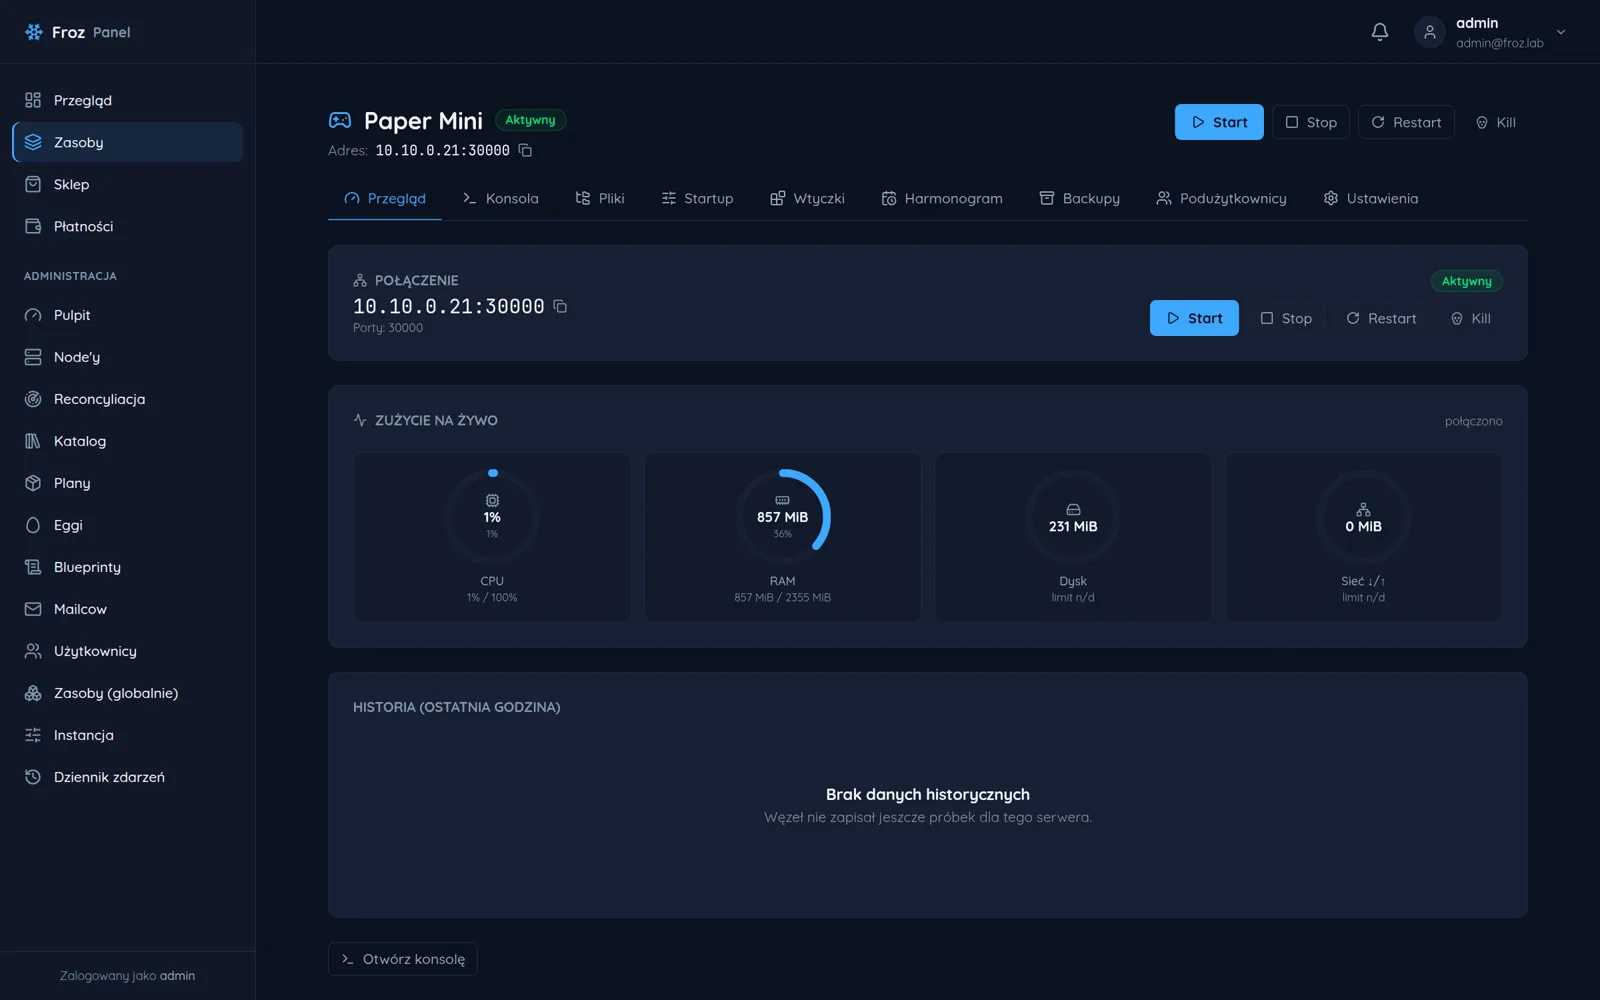The image size is (1600, 1000).
Task: Switch to the Harmonogram tab
Action: click(x=942, y=198)
